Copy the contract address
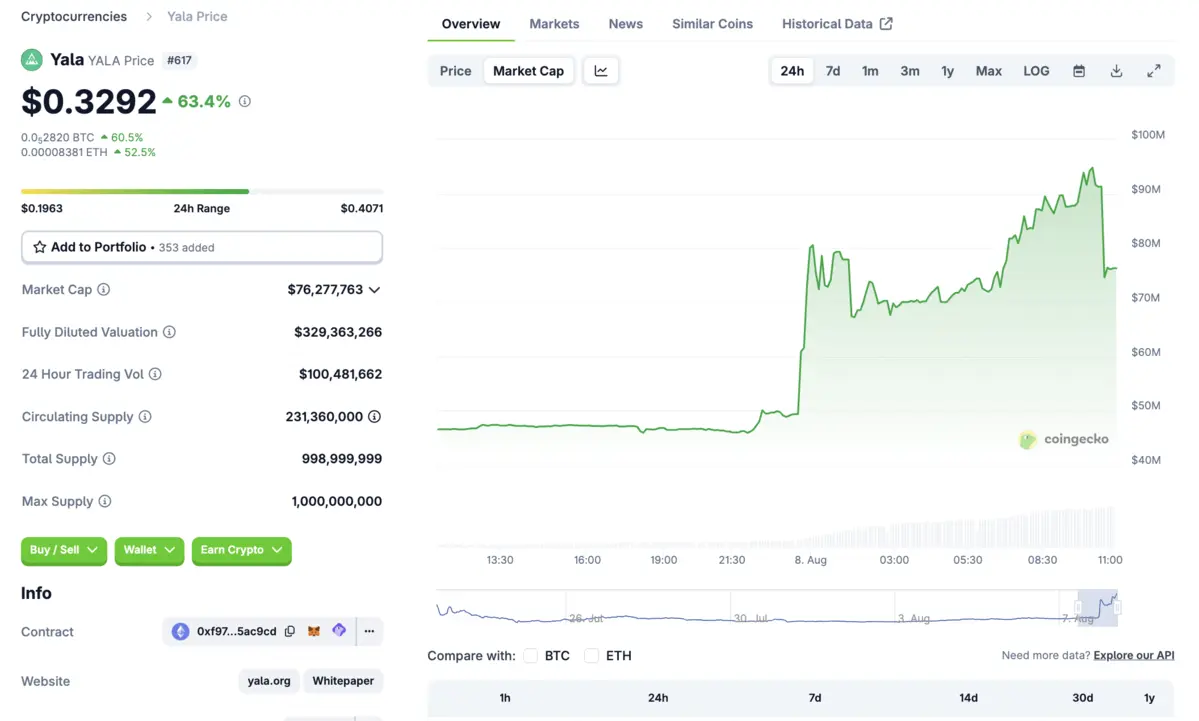 290,632
